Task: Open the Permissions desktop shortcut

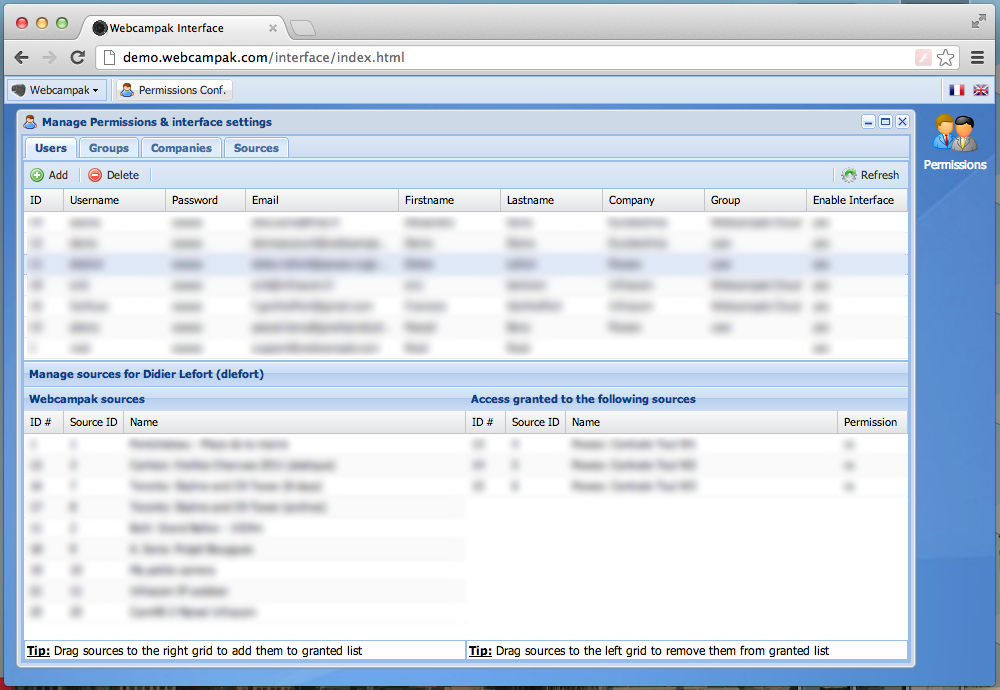Action: pyautogui.click(x=954, y=143)
